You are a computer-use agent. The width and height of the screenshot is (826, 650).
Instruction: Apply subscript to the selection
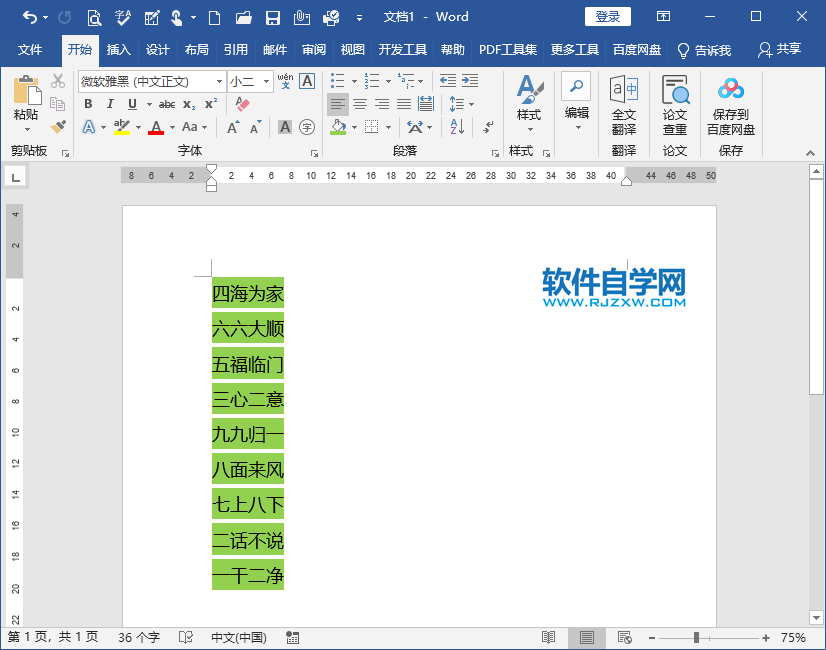coord(188,103)
